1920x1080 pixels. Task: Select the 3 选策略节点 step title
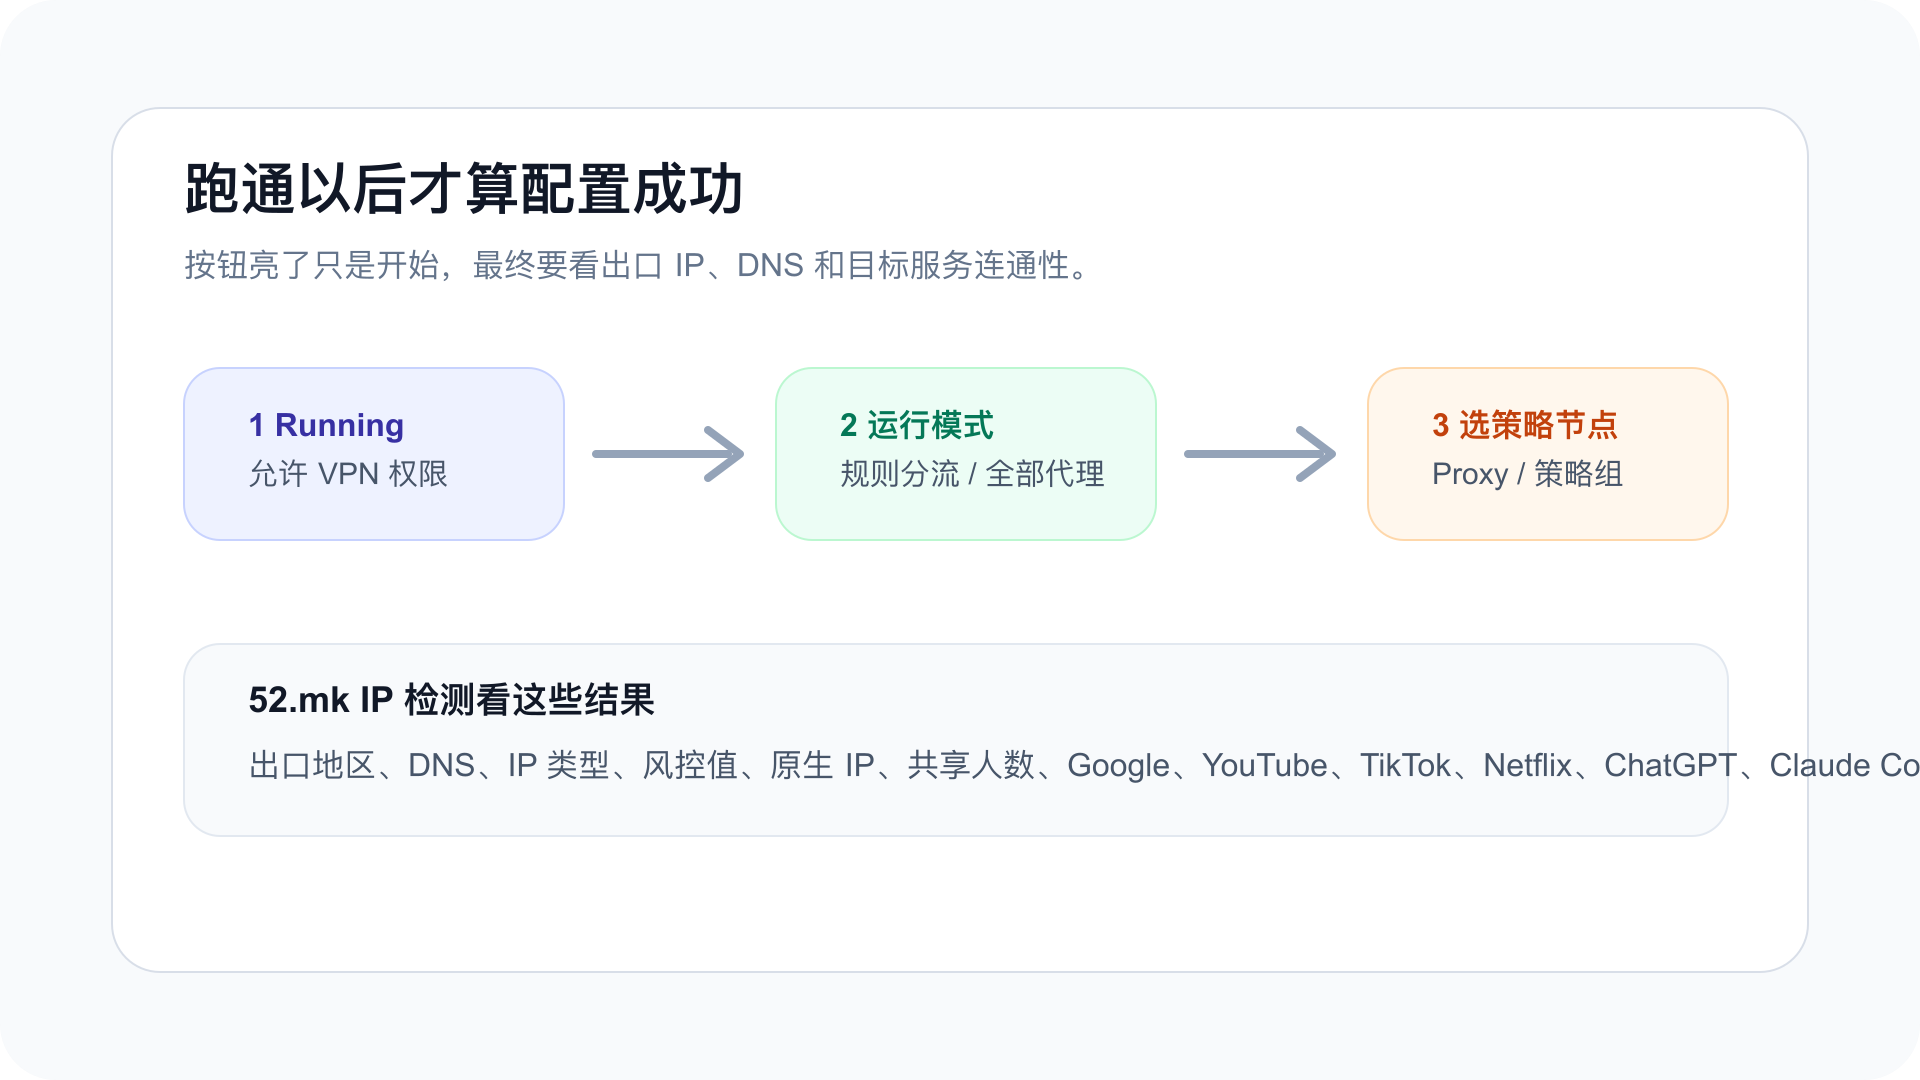[1525, 425]
